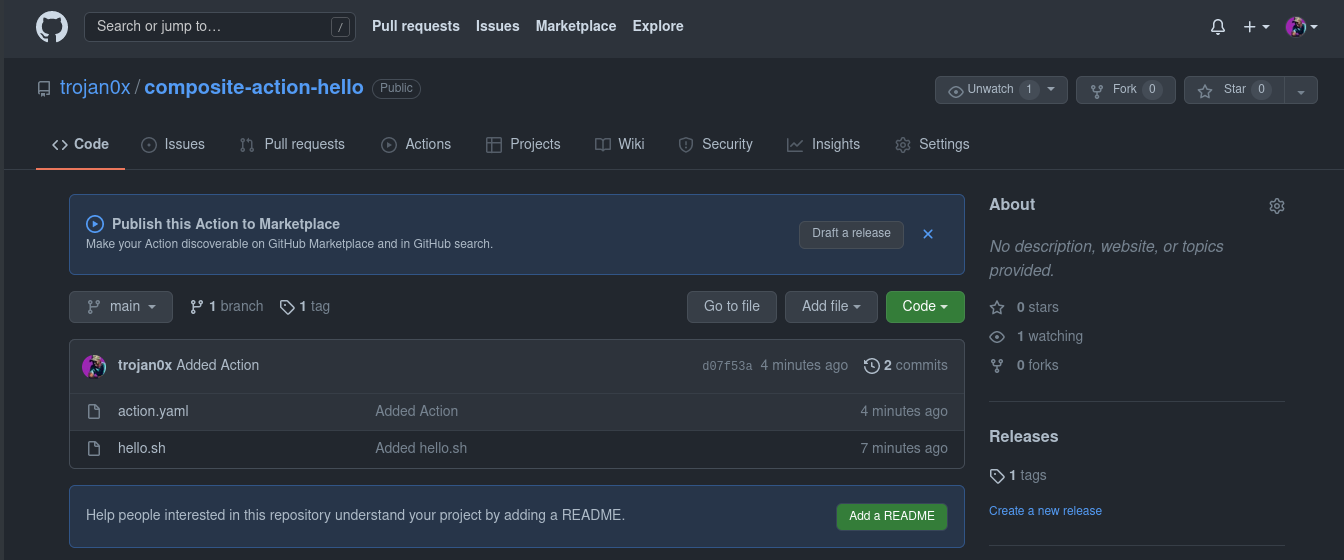The height and width of the screenshot is (560, 1344).
Task: Open the user avatar menu
Action: pos(1301,27)
